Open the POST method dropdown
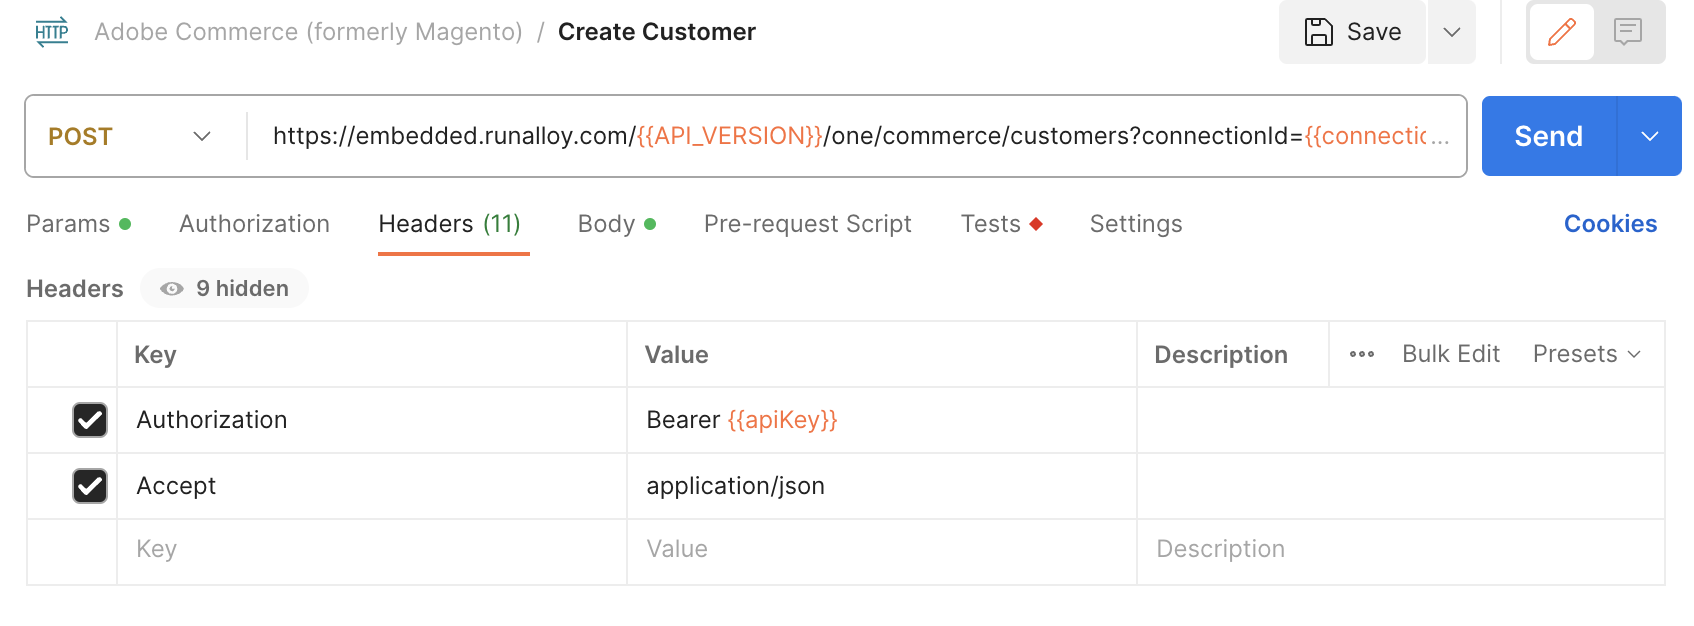Image resolution: width=1694 pixels, height=626 pixels. click(x=131, y=136)
